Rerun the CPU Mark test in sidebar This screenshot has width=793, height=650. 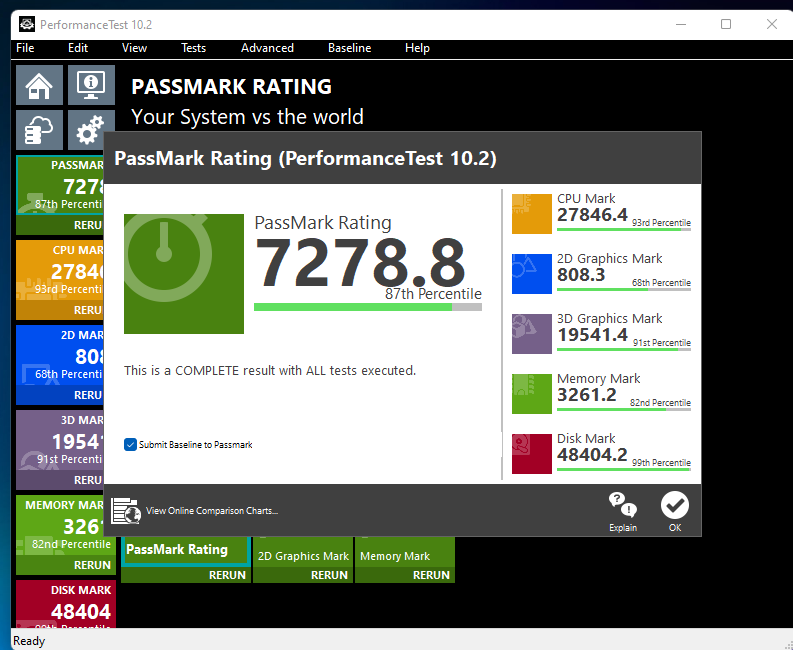[x=60, y=310]
